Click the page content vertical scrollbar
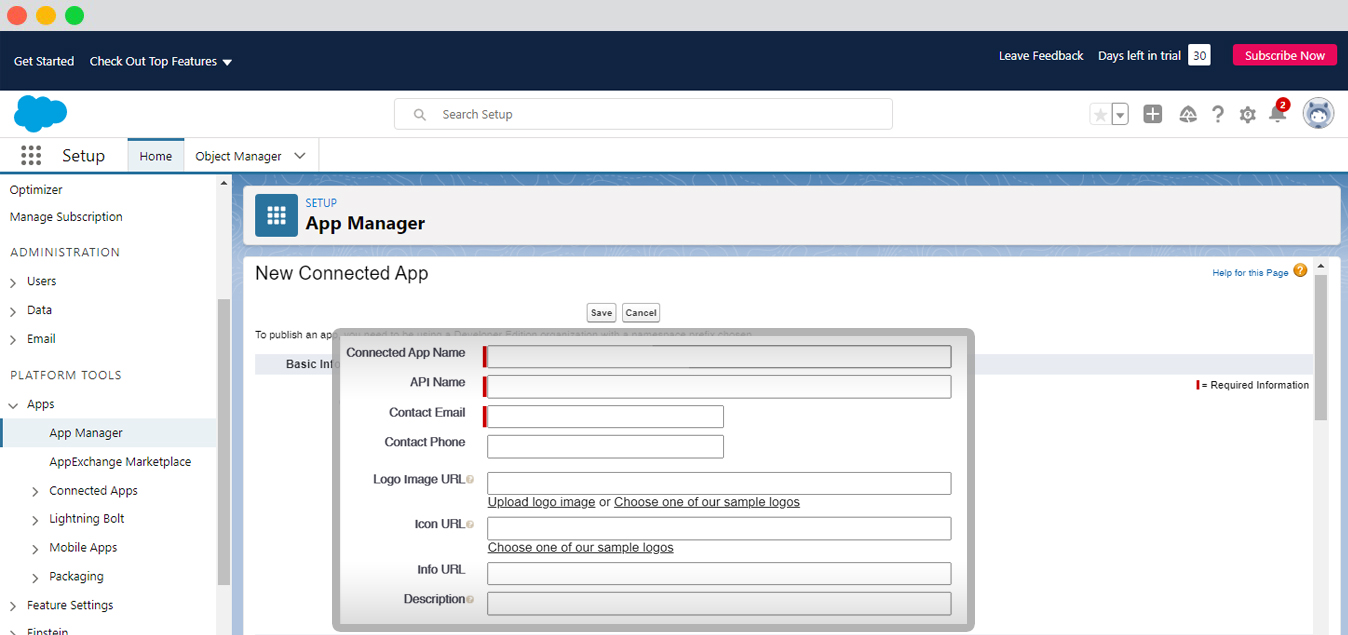 pos(1320,347)
